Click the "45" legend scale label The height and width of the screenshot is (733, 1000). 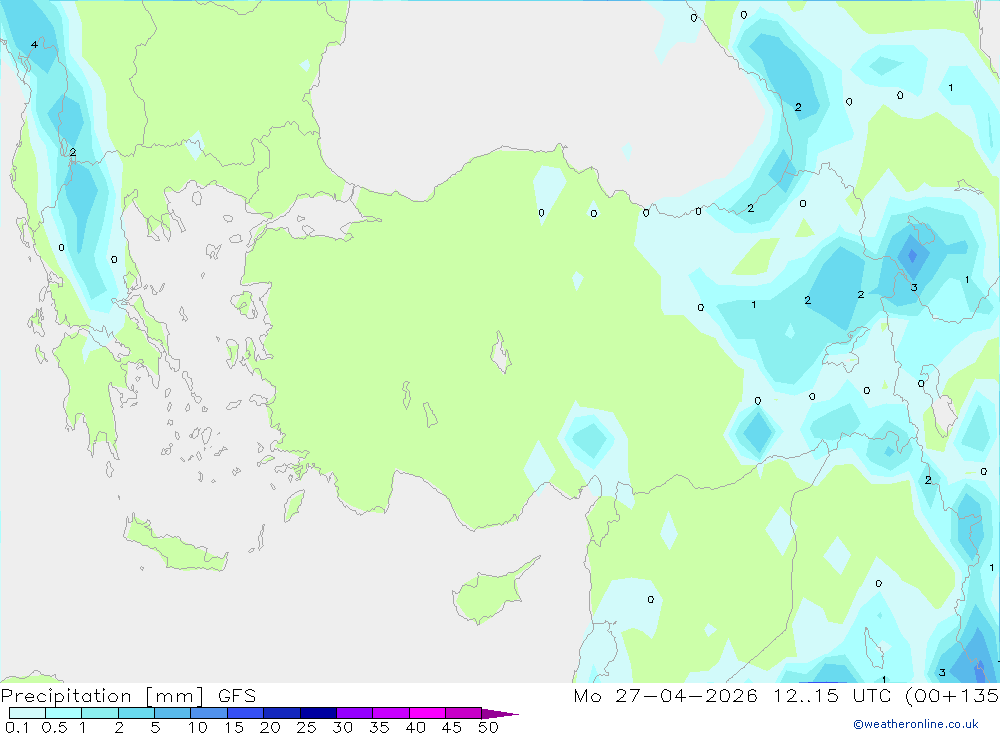(452, 727)
